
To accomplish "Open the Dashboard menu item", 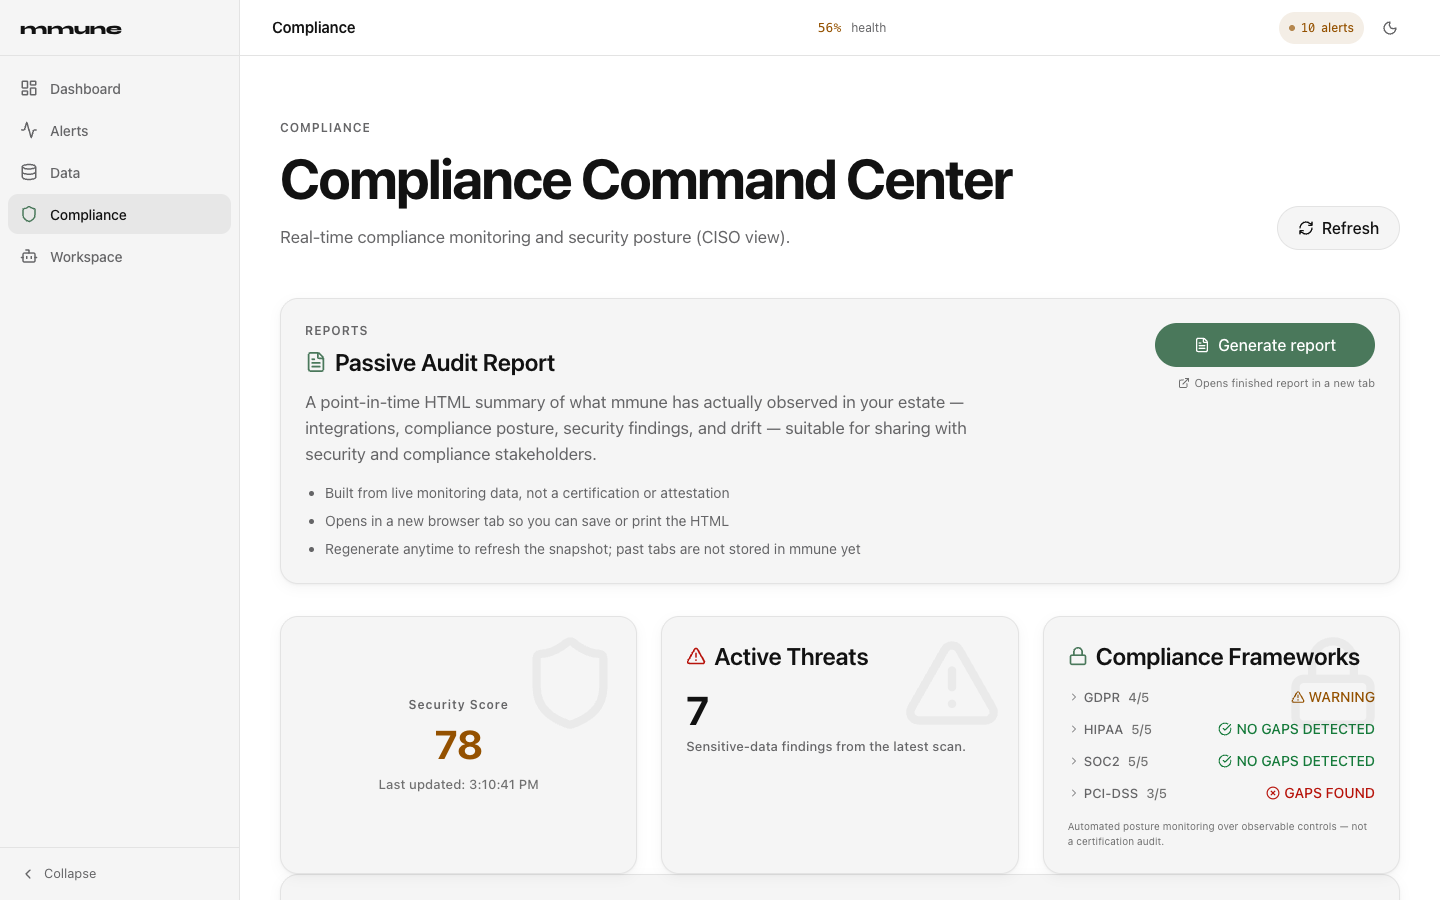I will [119, 88].
